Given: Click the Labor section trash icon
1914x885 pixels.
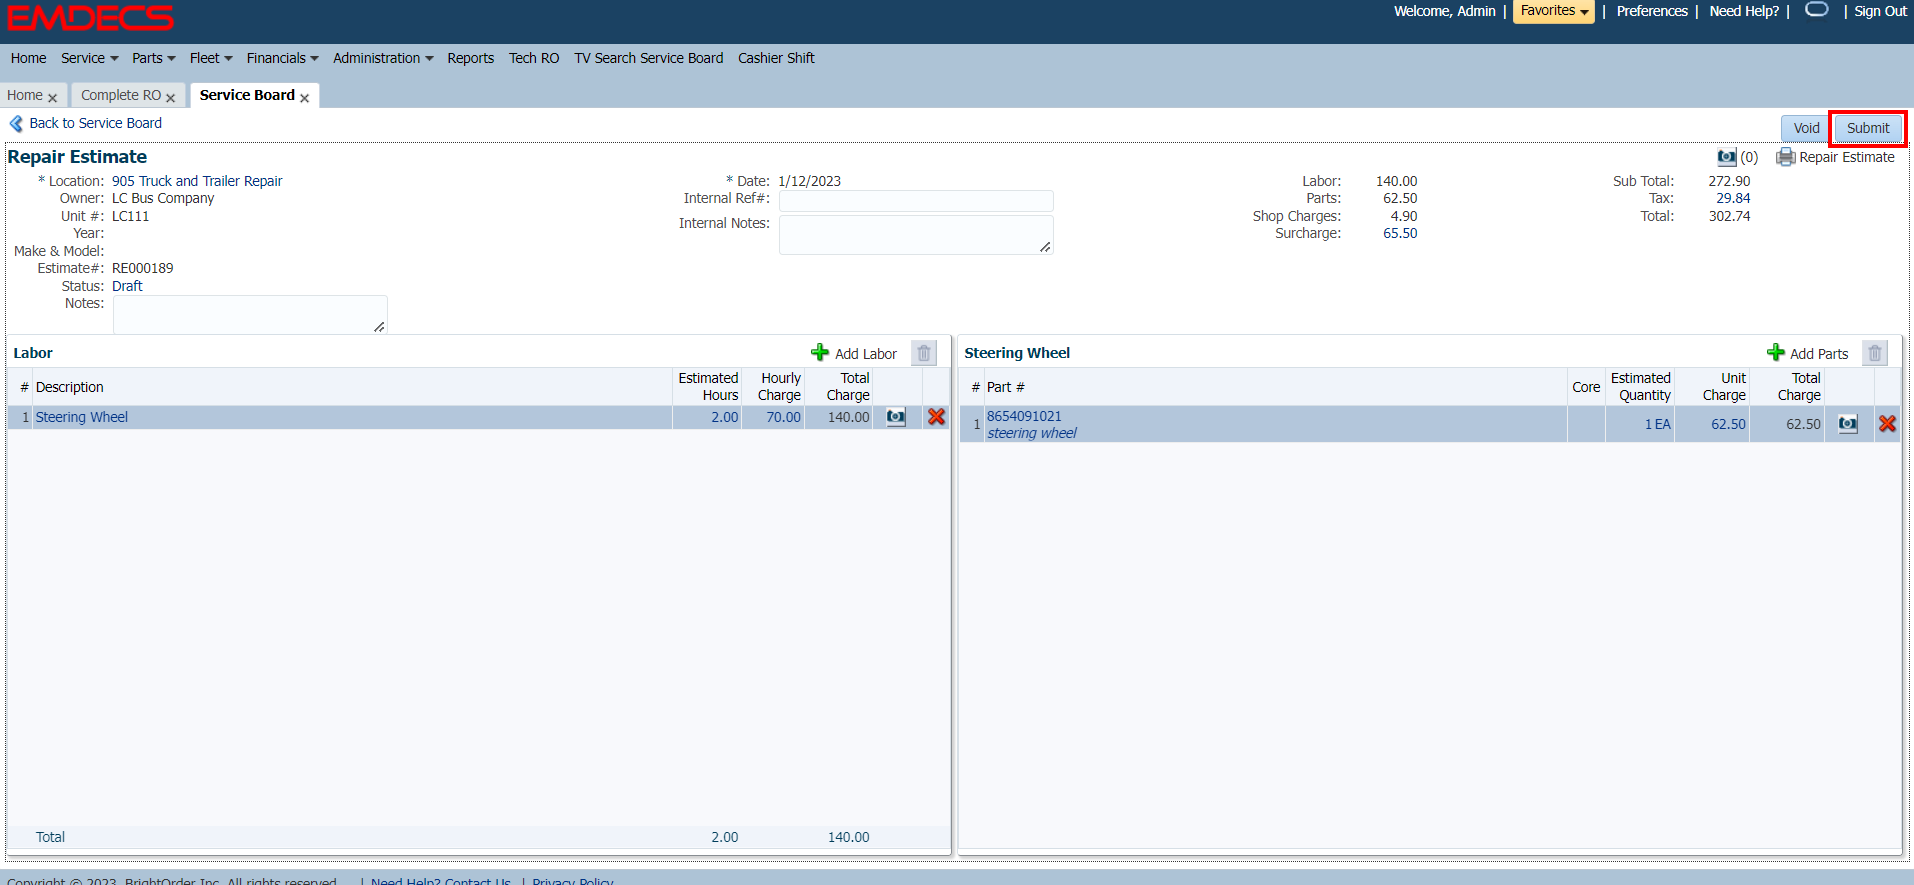Looking at the screenshot, I should 923,353.
